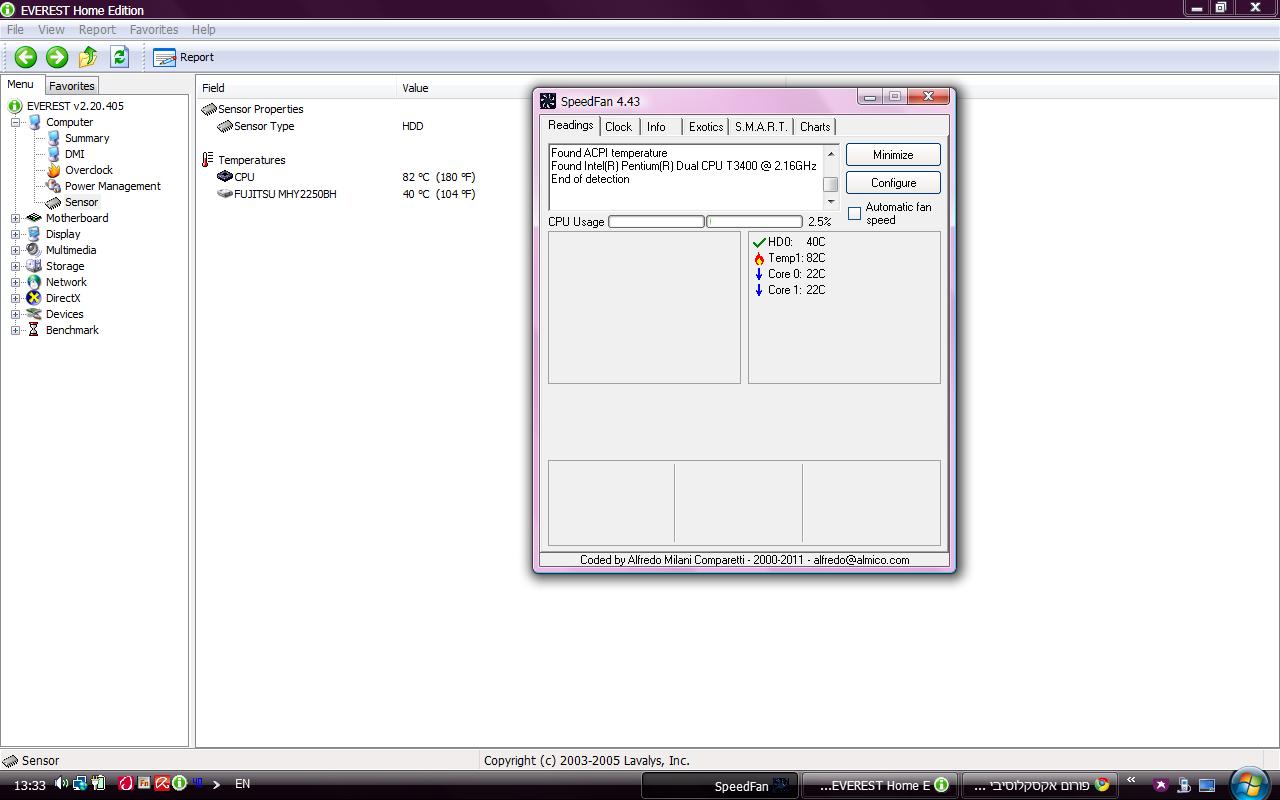
Task: Click the Up level arrow icon
Action: 88,57
